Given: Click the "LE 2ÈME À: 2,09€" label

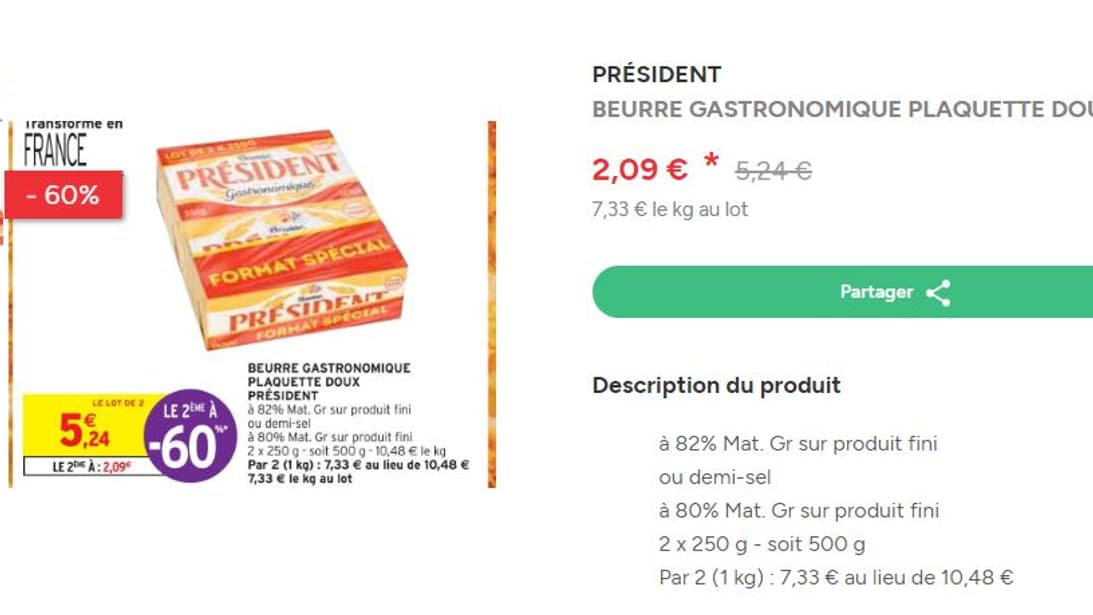Looking at the screenshot, I should [92, 465].
